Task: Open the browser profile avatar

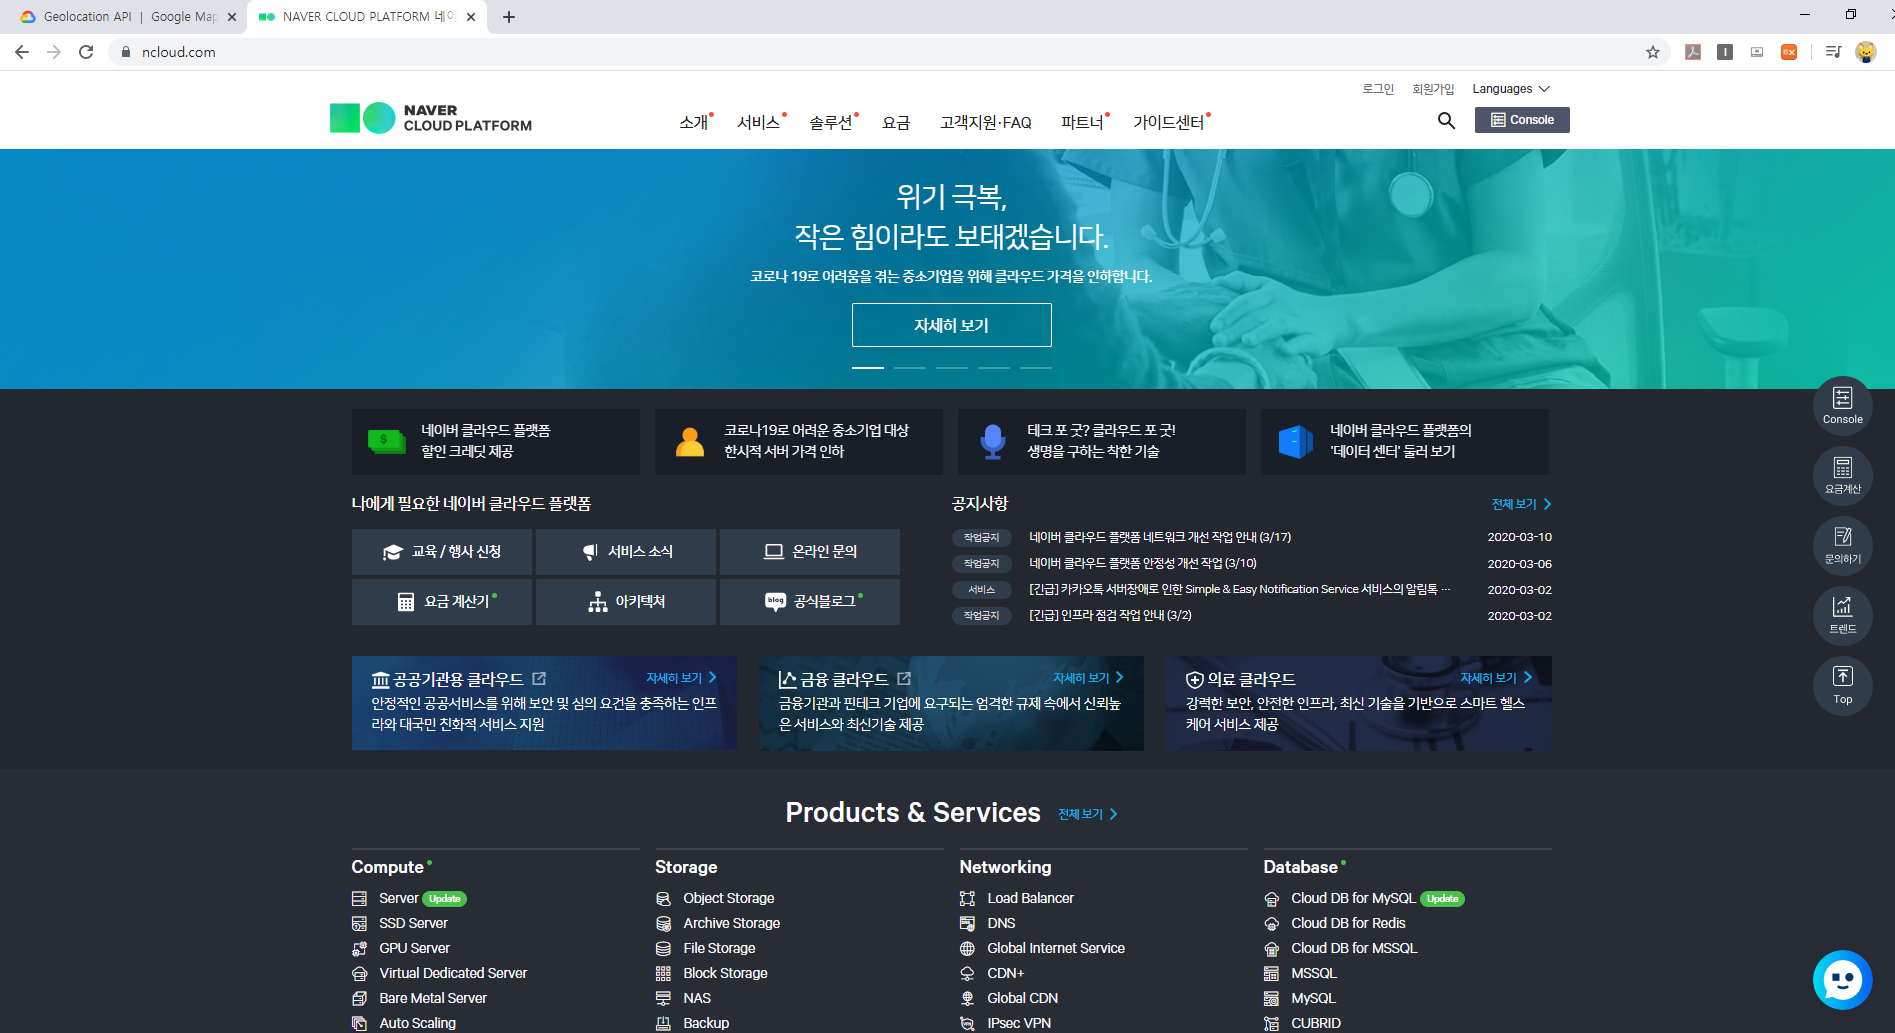Action: (1865, 52)
